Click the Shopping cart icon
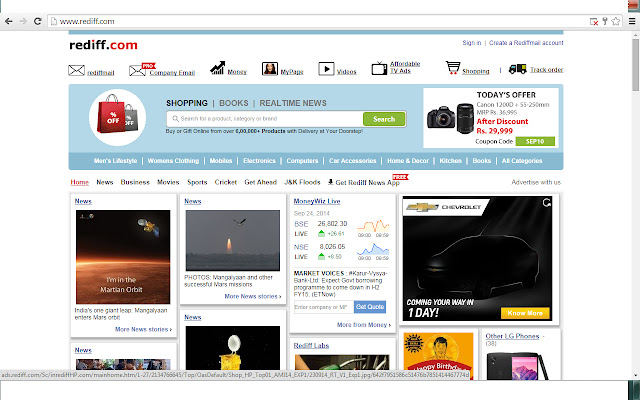The image size is (640, 400). [x=453, y=68]
